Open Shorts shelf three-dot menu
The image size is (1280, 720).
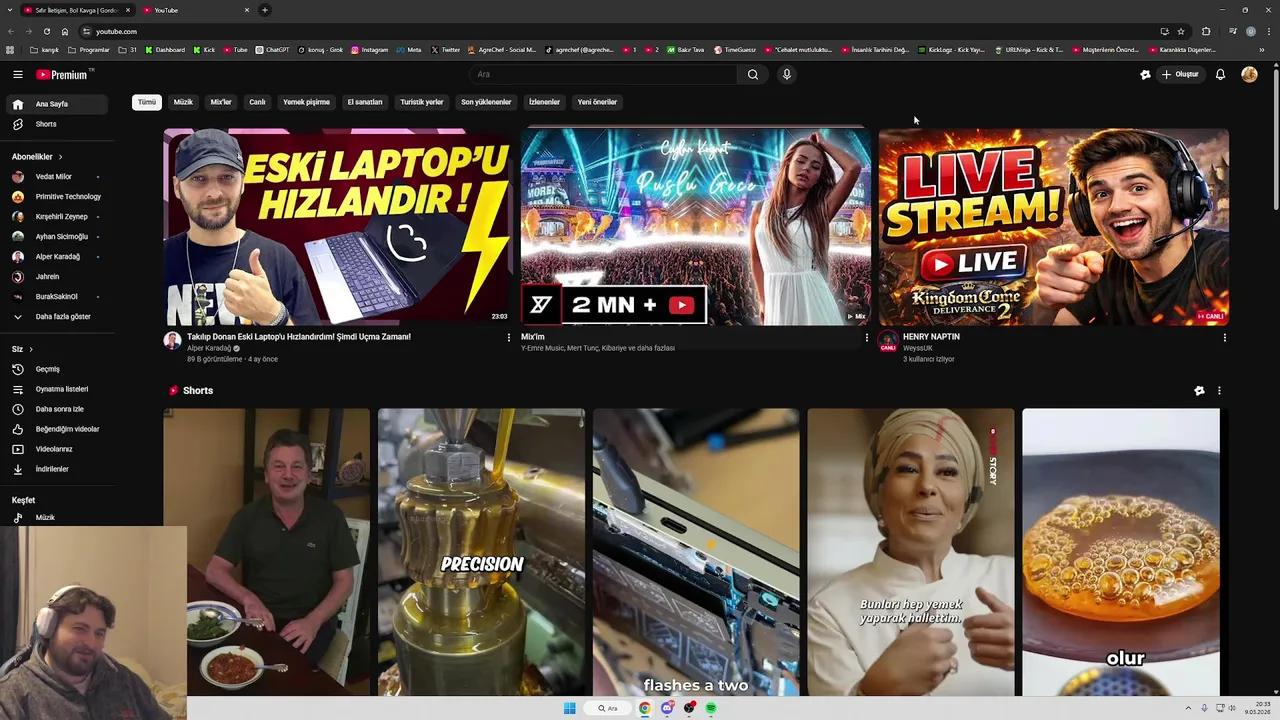[x=1218, y=391]
